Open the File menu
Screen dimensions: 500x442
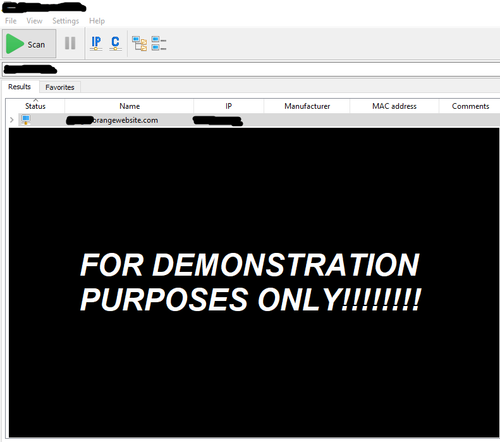tap(11, 21)
